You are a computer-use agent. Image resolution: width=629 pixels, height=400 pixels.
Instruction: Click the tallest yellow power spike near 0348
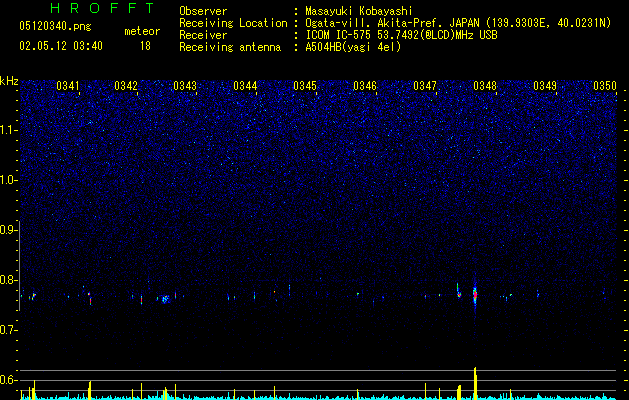click(x=475, y=383)
